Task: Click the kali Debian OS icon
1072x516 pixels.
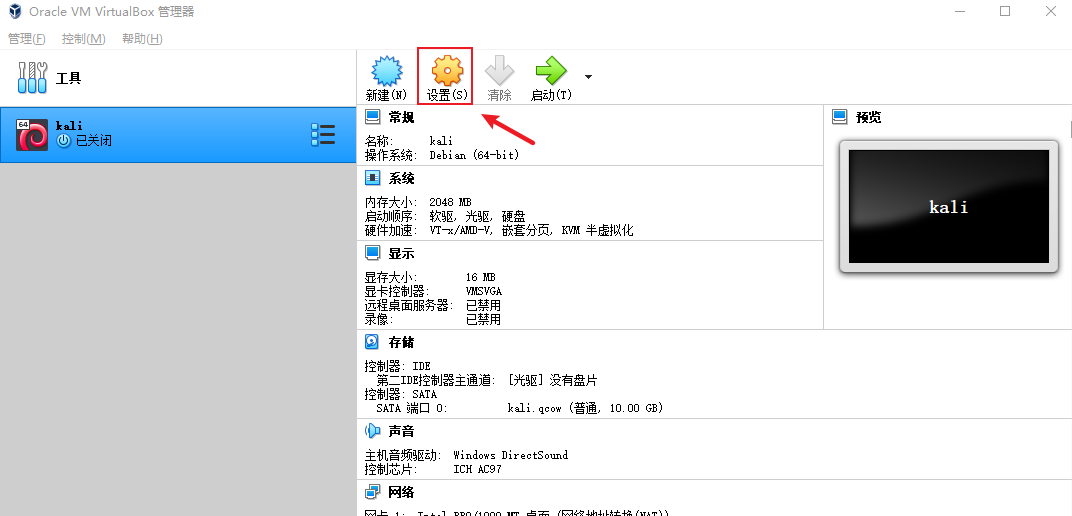Action: (32, 135)
